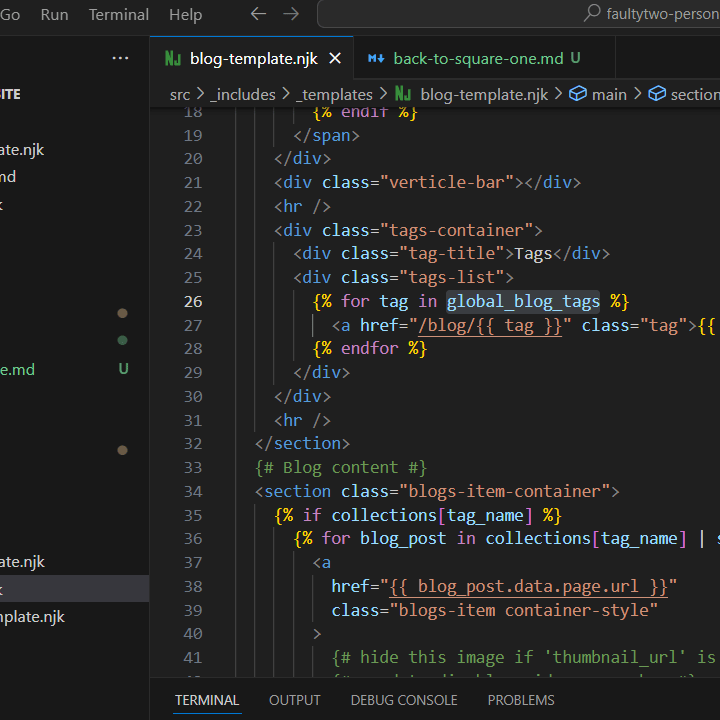Open the Run menu

[x=55, y=14]
